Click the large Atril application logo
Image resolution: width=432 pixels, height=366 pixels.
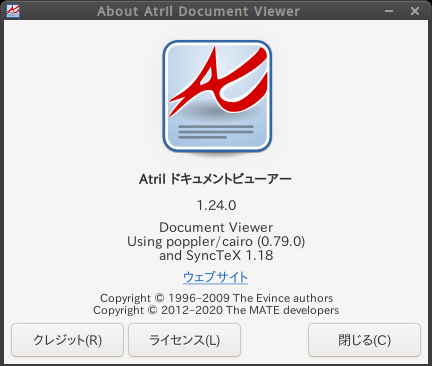click(217, 97)
